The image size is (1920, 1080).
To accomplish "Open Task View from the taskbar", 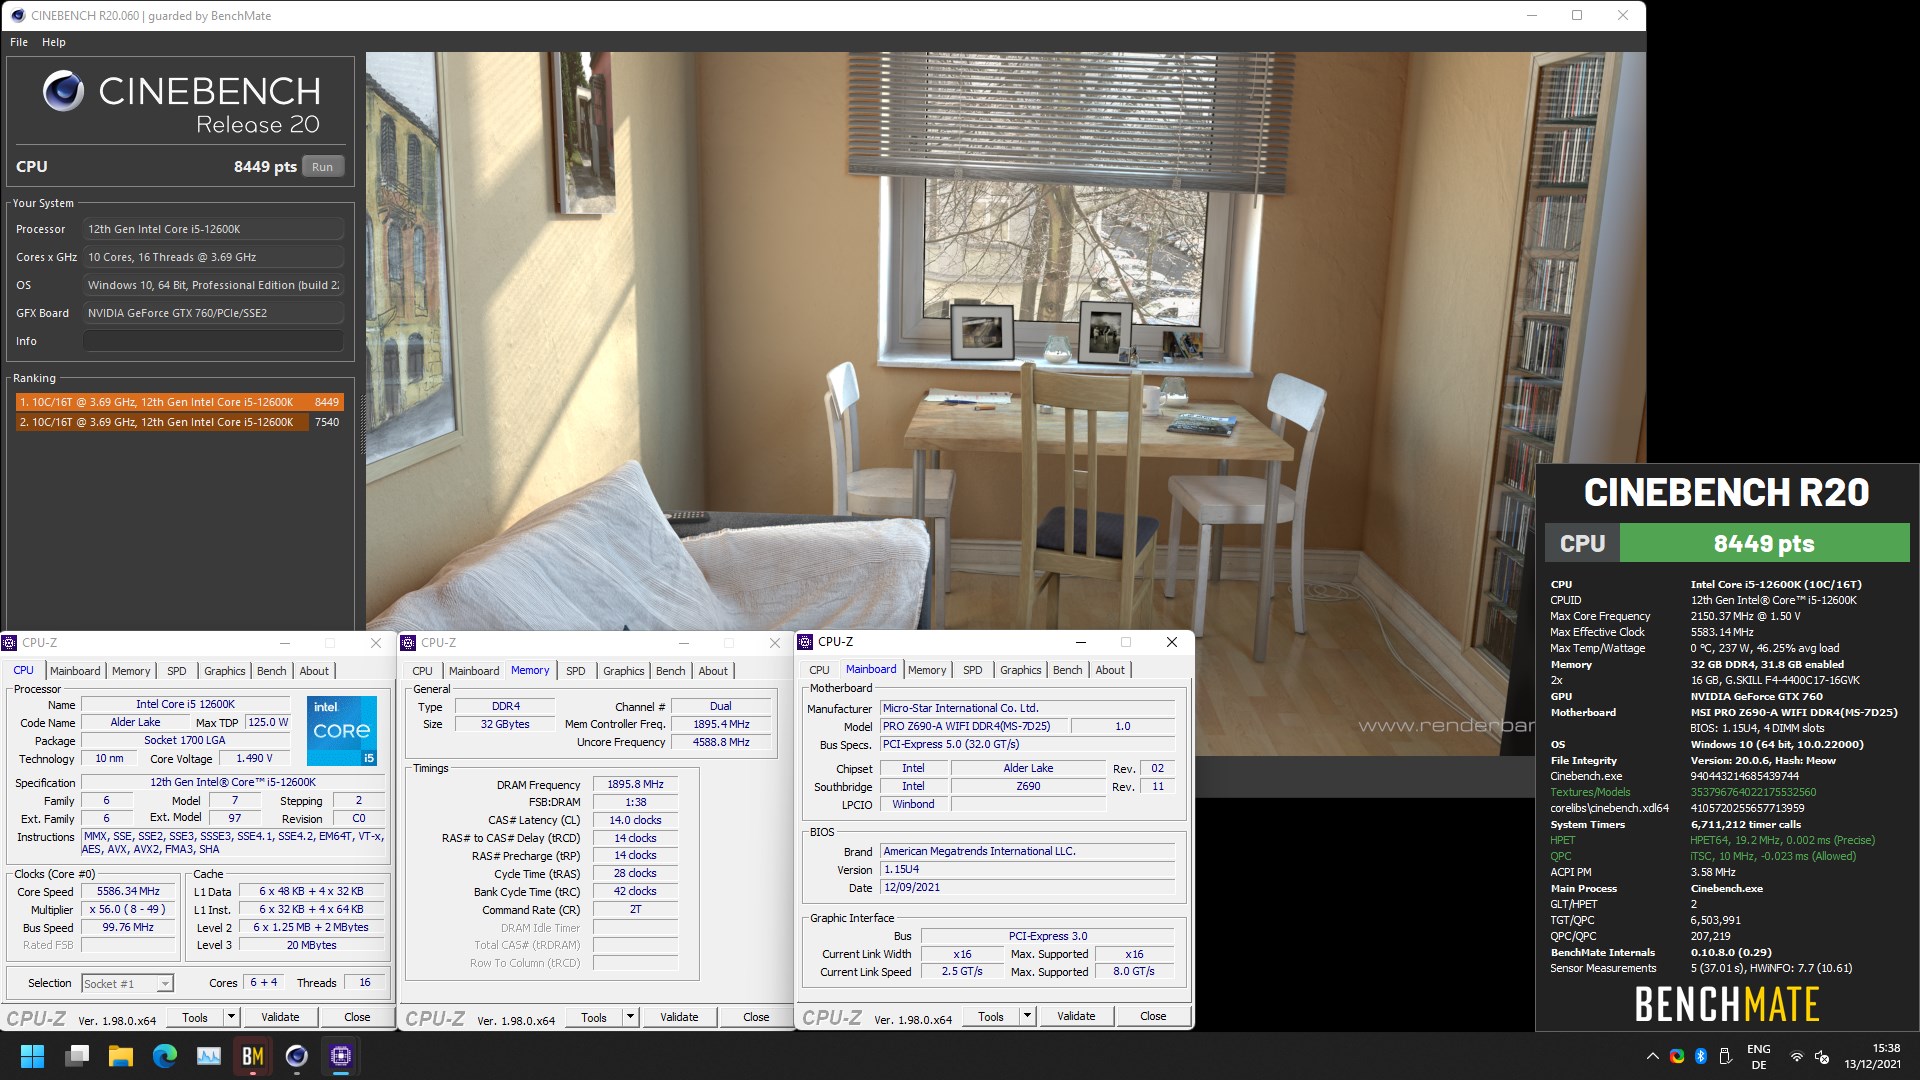I will [x=77, y=1056].
